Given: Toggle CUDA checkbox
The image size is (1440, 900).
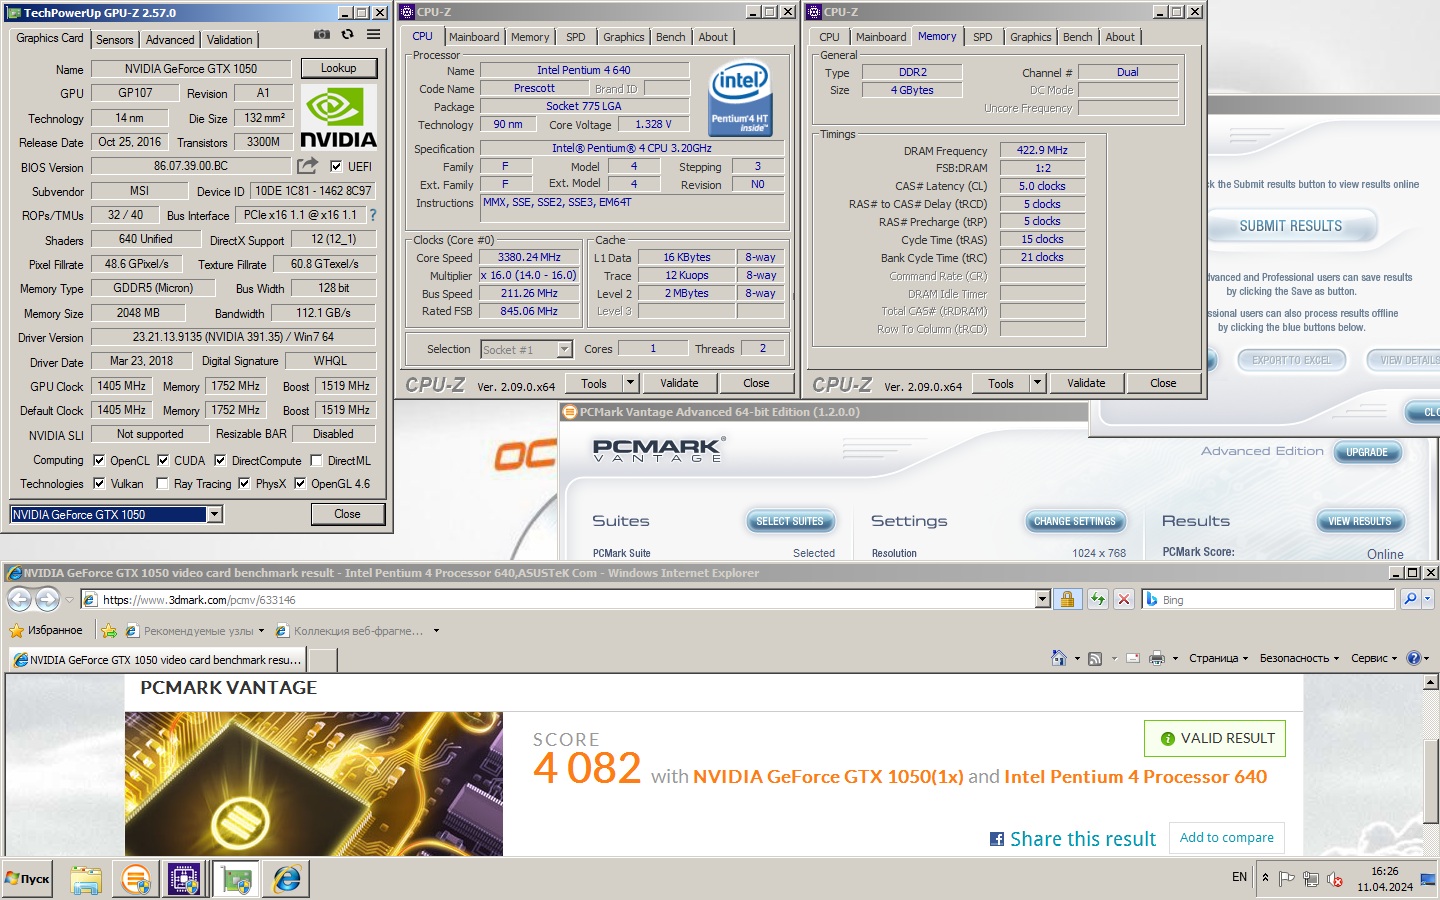Looking at the screenshot, I should point(163,461).
